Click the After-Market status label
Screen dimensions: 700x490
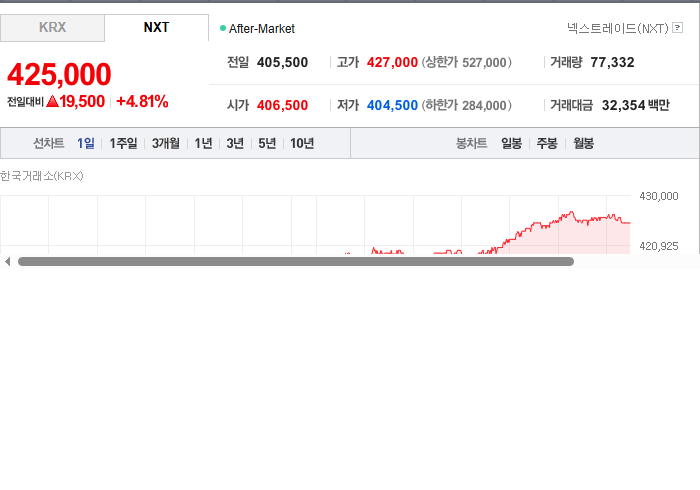point(262,29)
